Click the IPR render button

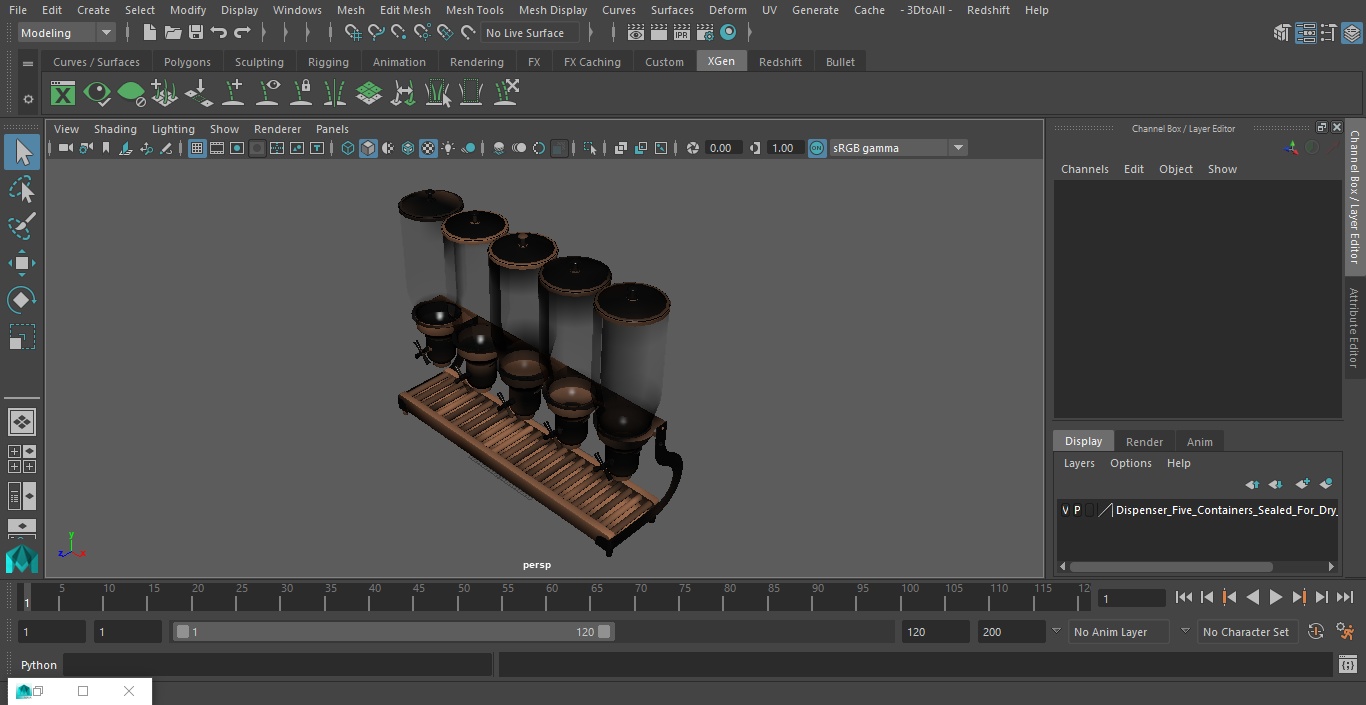[x=682, y=33]
